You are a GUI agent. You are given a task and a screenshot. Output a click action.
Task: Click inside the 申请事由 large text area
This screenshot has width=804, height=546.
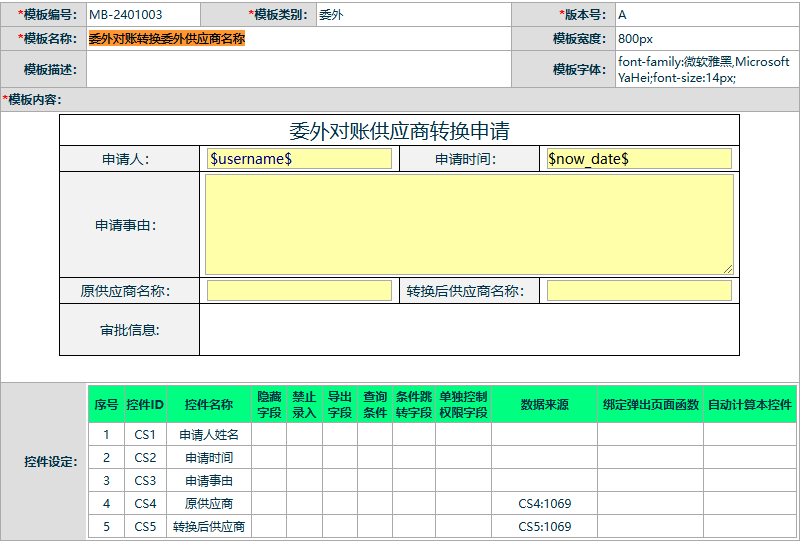[x=468, y=224]
